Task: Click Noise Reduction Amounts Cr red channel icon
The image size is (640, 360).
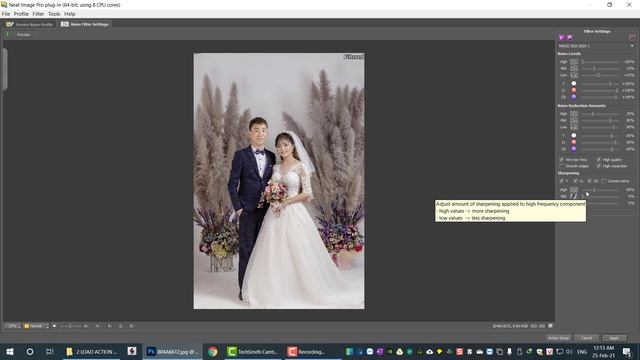Action: coord(573,142)
